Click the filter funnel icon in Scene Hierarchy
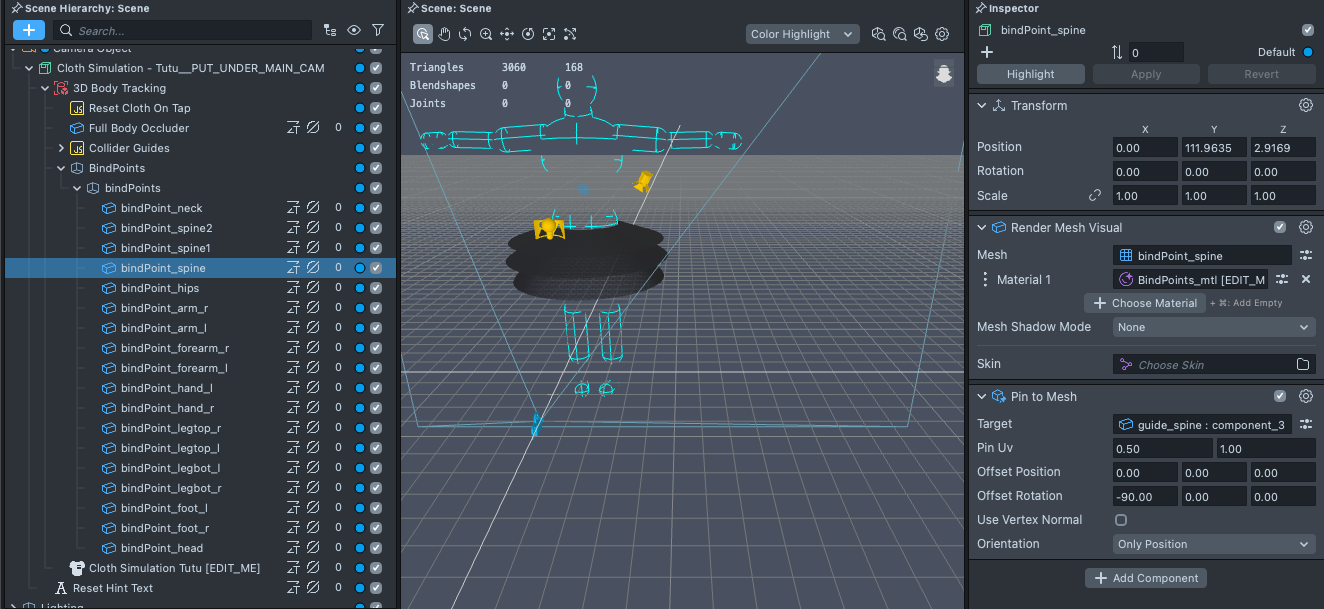The image size is (1324, 609). coord(378,30)
